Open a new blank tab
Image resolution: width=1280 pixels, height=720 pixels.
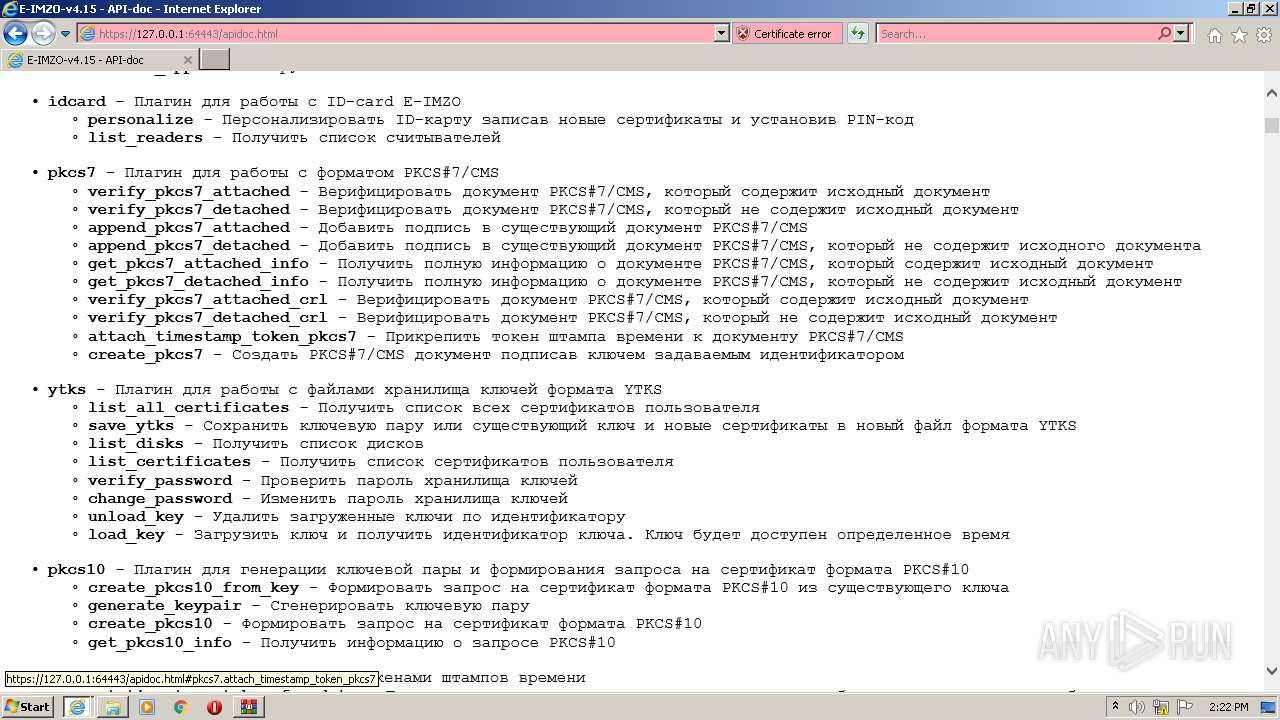tap(215, 60)
